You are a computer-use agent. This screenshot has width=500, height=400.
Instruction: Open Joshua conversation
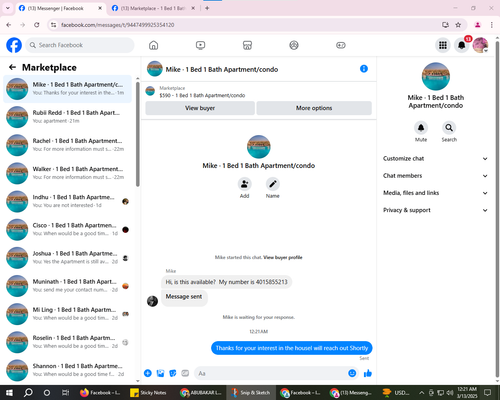[x=67, y=257]
